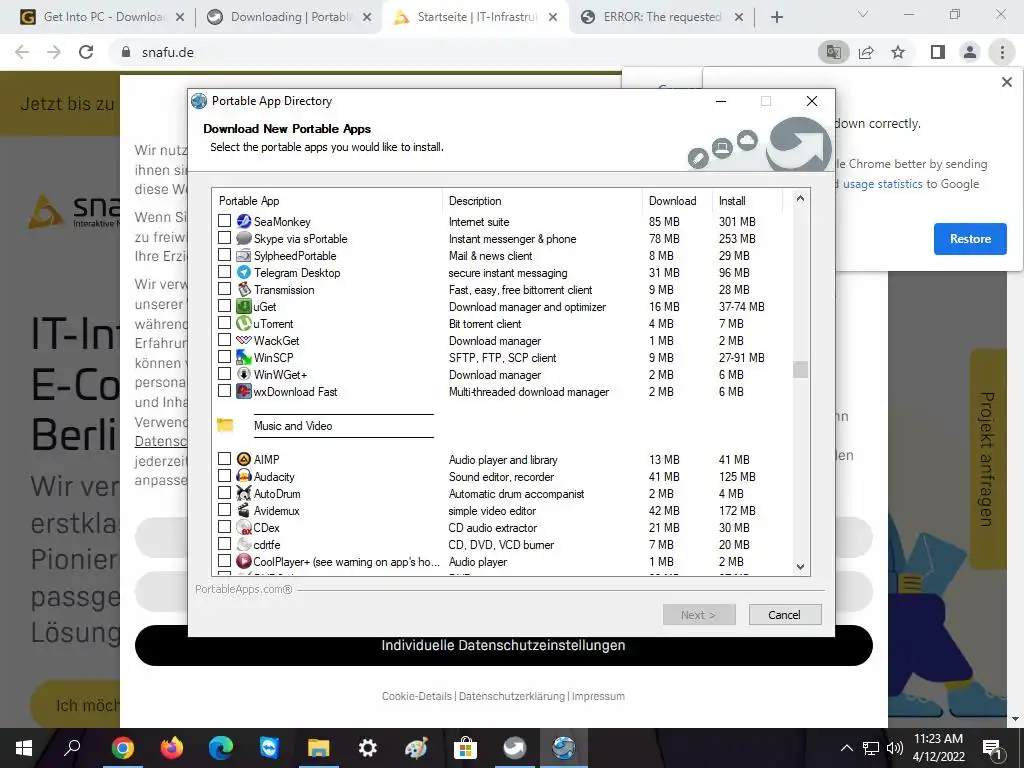
Task: Click the Skype via sPortable icon
Action: tap(244, 238)
